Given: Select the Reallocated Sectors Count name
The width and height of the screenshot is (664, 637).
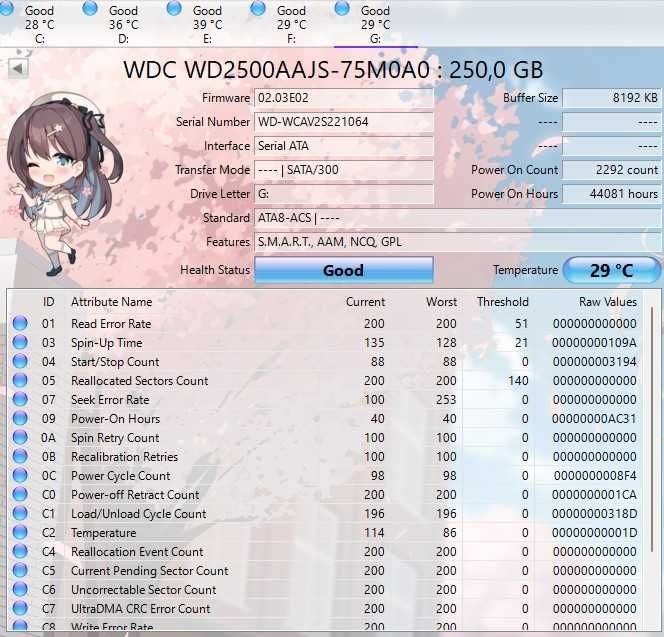Looking at the screenshot, I should (139, 380).
